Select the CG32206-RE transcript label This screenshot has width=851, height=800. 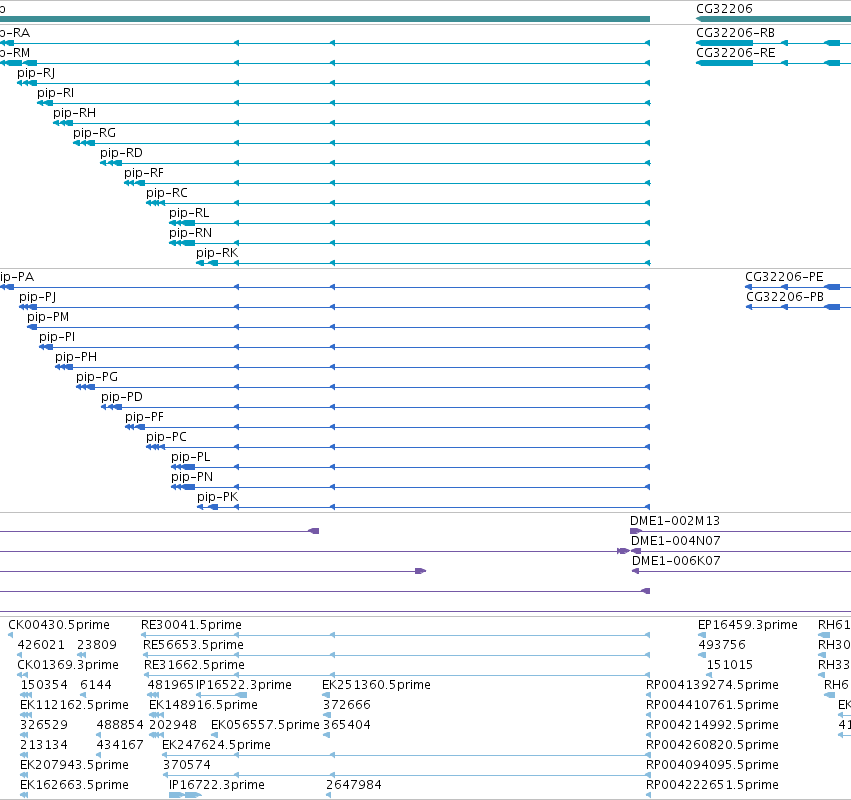click(735, 53)
